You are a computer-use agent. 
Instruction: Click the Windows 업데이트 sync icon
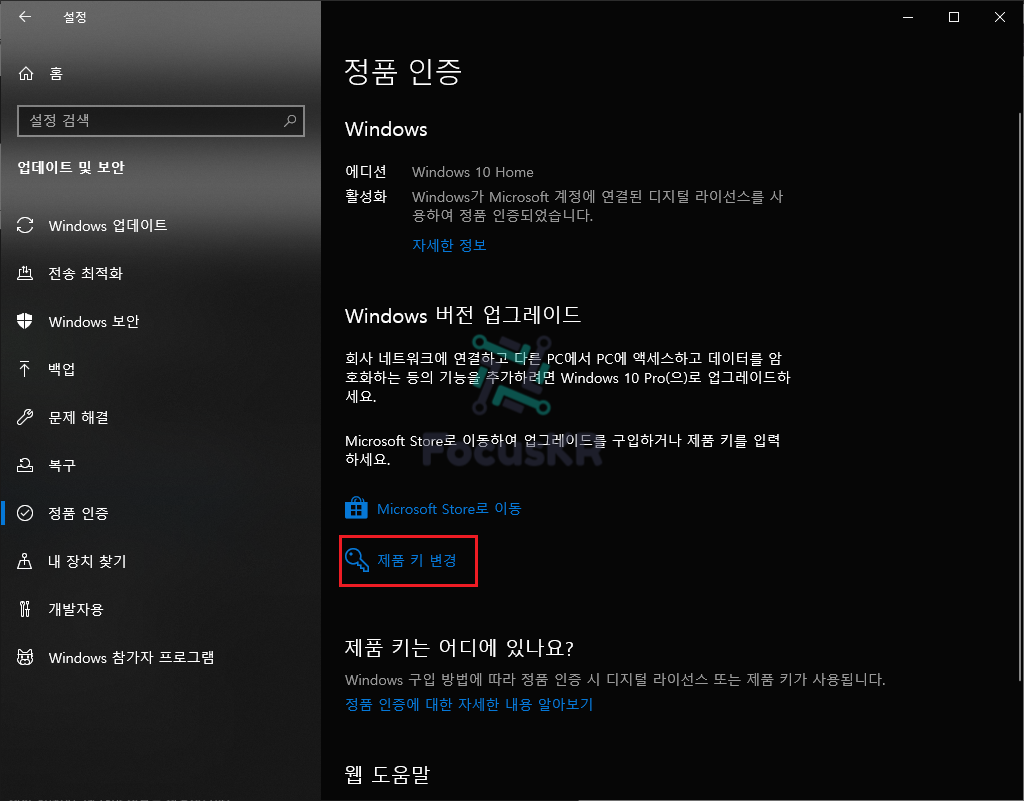[25, 225]
